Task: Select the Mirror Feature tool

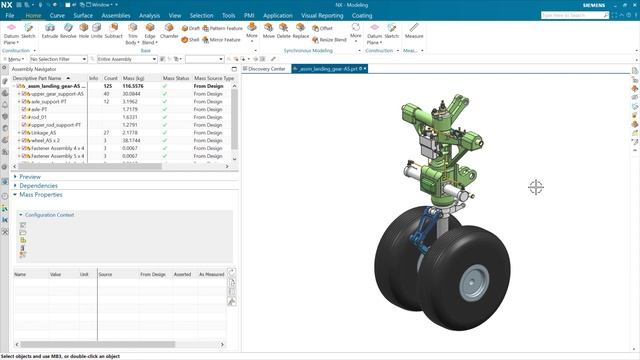Action: (221, 40)
